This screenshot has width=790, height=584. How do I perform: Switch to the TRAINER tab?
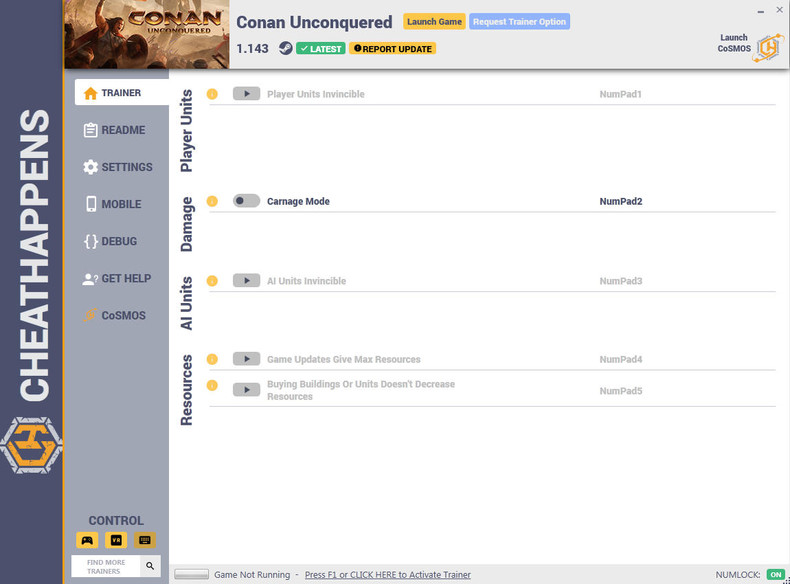121,92
